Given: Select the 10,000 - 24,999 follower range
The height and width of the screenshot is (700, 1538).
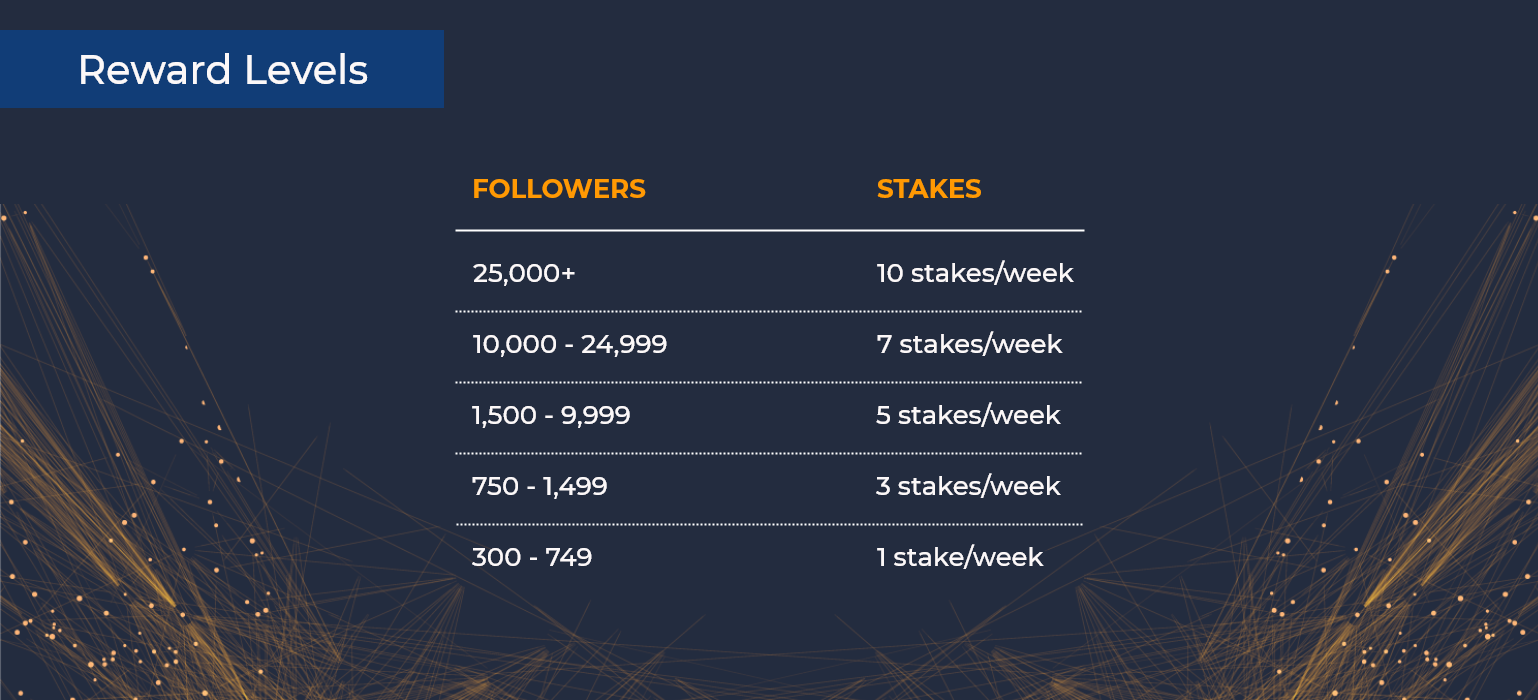Looking at the screenshot, I should coord(569,345).
